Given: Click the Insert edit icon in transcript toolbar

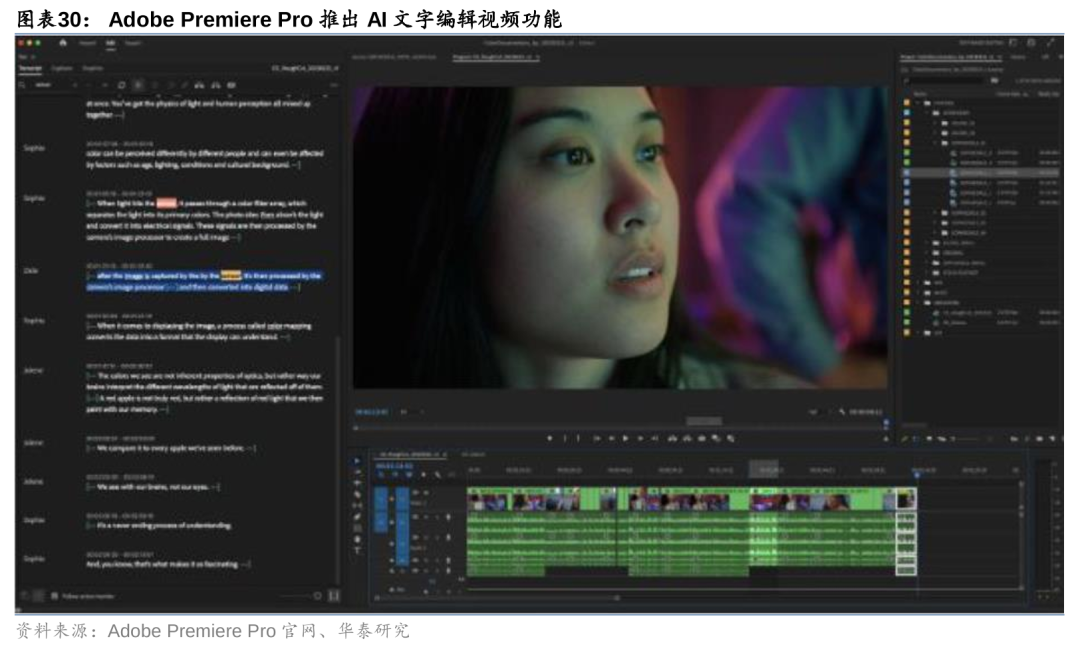Looking at the screenshot, I should (199, 85).
